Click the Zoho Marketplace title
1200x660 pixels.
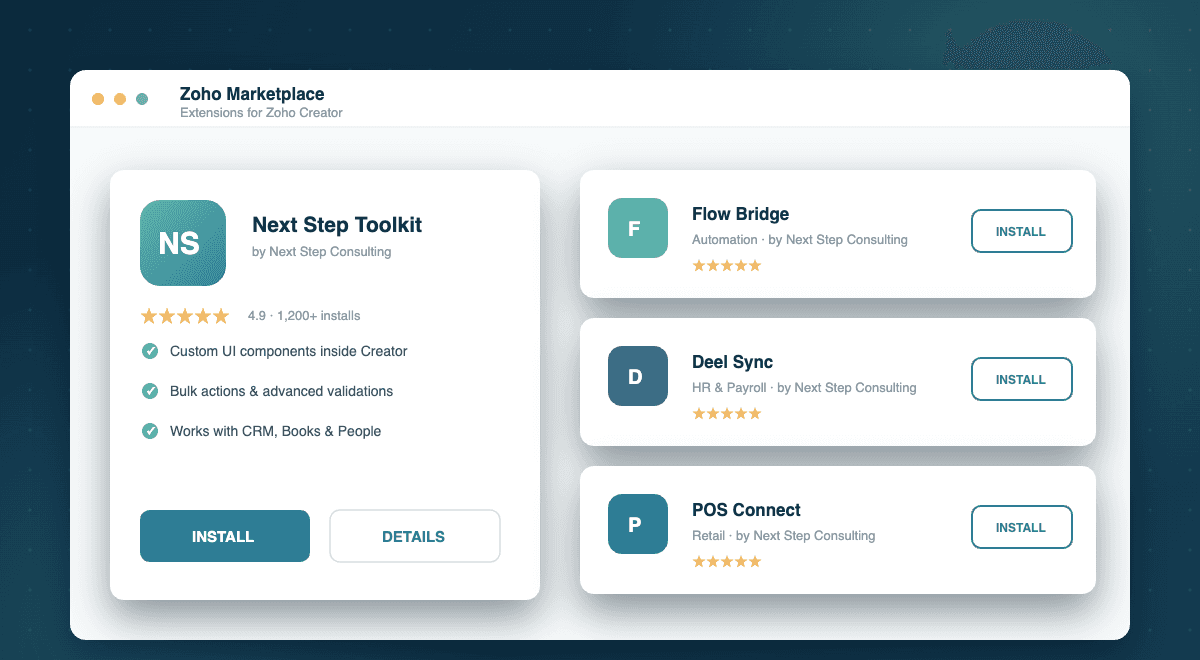252,94
